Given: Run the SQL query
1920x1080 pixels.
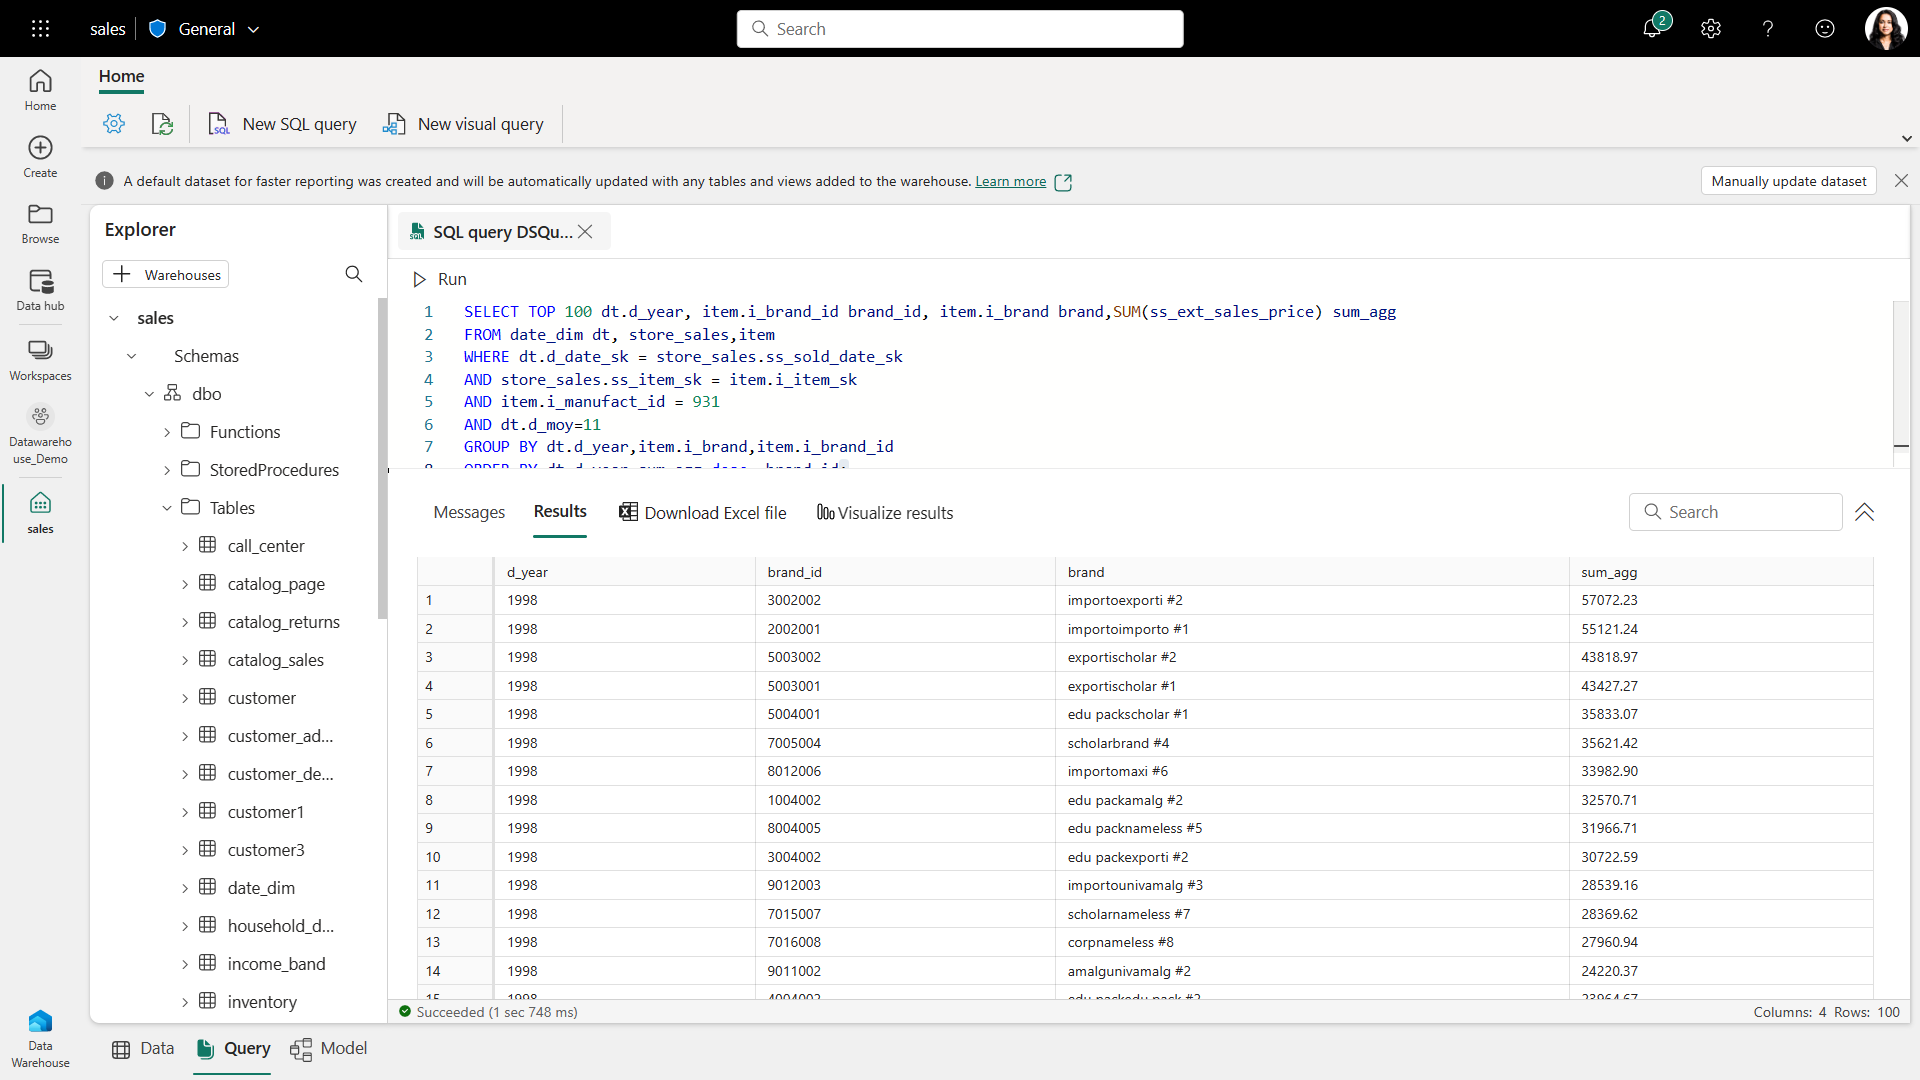Looking at the screenshot, I should click(x=440, y=279).
